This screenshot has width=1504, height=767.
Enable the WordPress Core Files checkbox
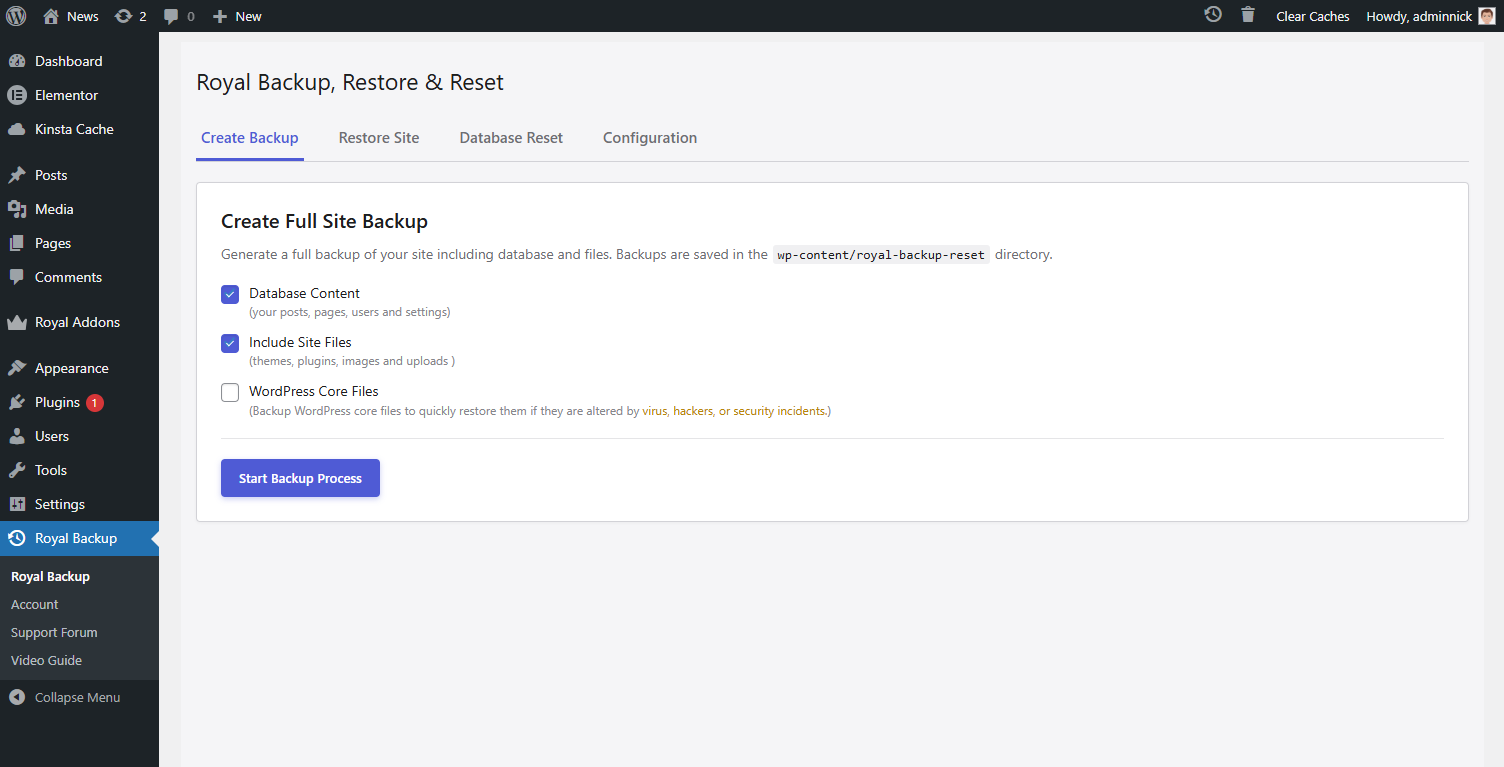(230, 392)
